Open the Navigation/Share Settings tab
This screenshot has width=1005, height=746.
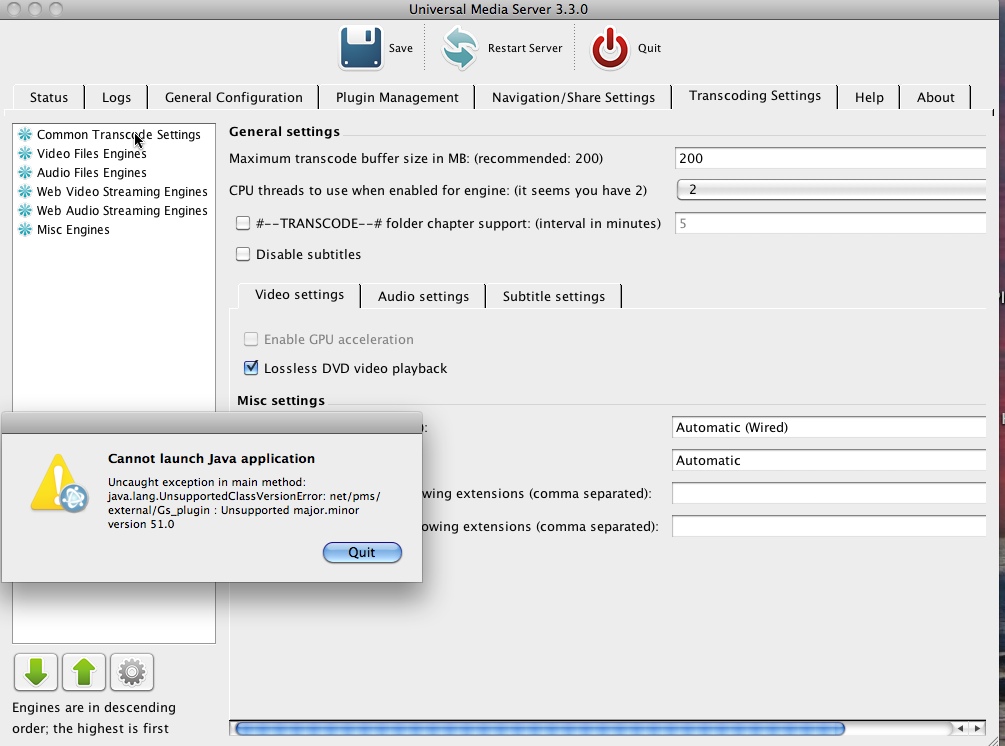point(573,97)
